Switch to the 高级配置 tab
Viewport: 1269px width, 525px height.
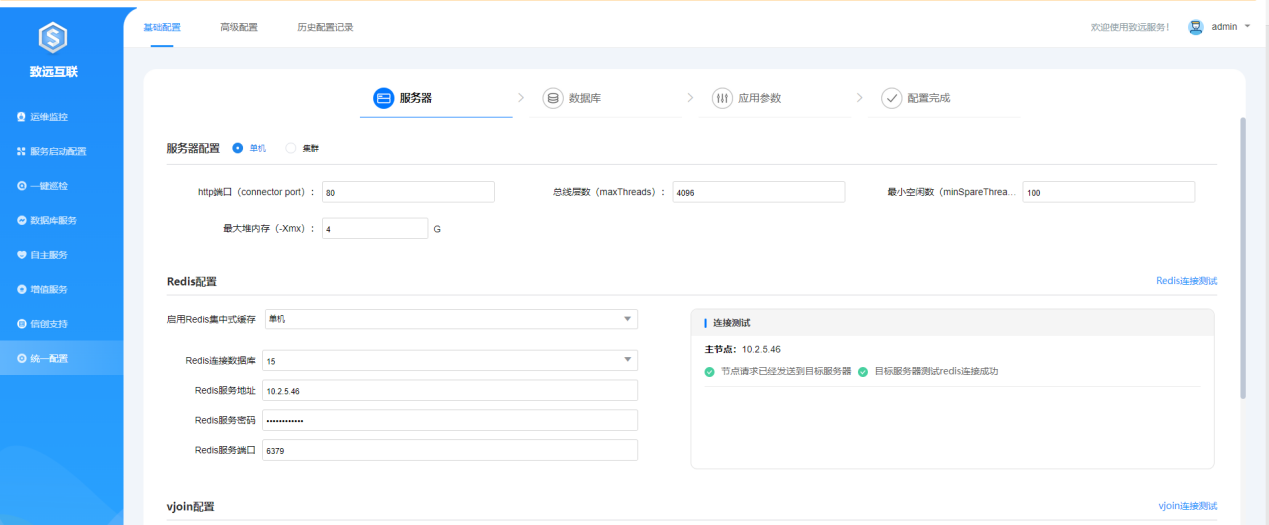pos(238,27)
